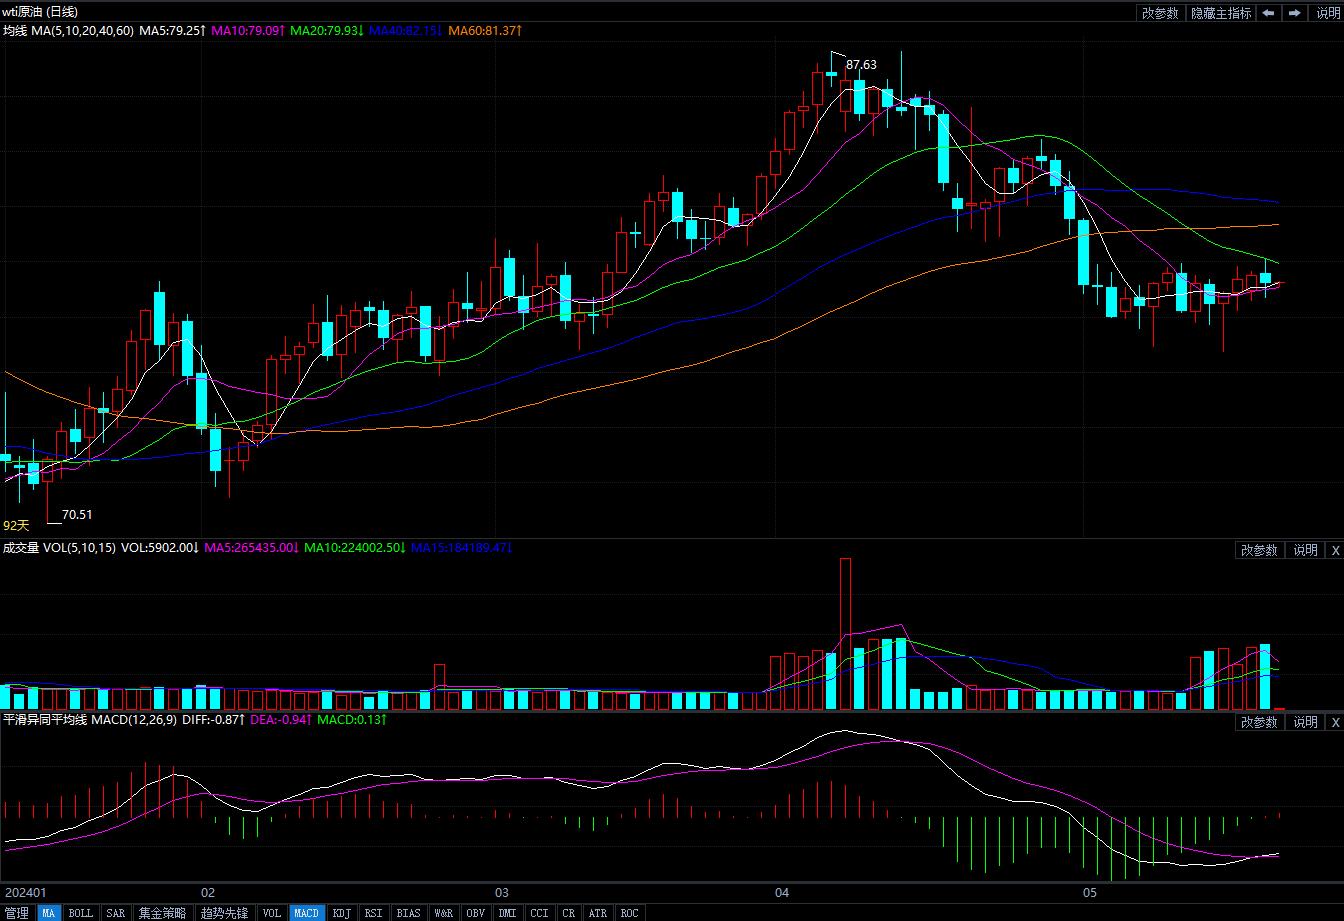
Task: Select the 集金策略 tab
Action: click(x=162, y=913)
